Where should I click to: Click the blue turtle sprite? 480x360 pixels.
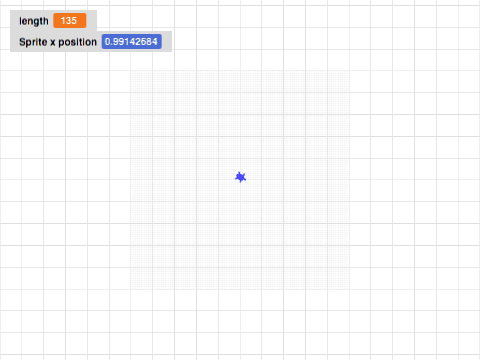[x=240, y=177]
